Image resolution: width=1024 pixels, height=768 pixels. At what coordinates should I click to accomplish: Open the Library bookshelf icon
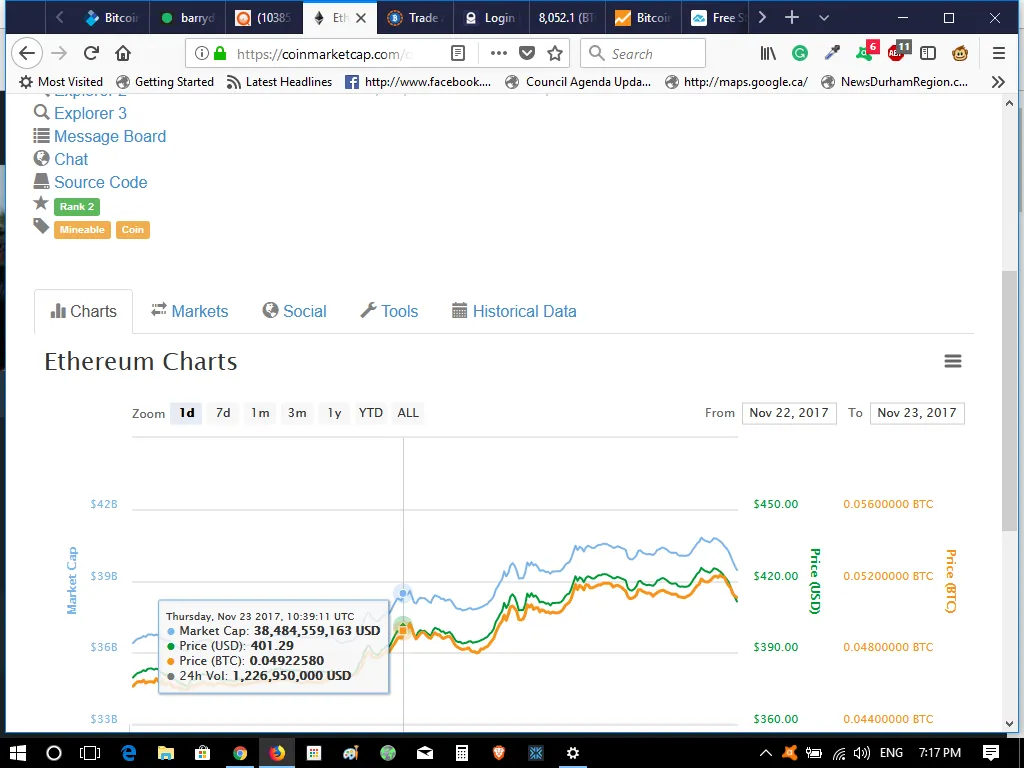(x=768, y=54)
